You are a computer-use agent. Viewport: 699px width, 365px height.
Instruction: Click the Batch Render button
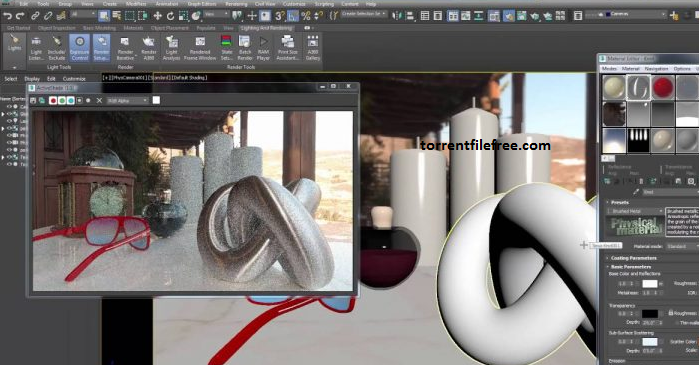(245, 48)
